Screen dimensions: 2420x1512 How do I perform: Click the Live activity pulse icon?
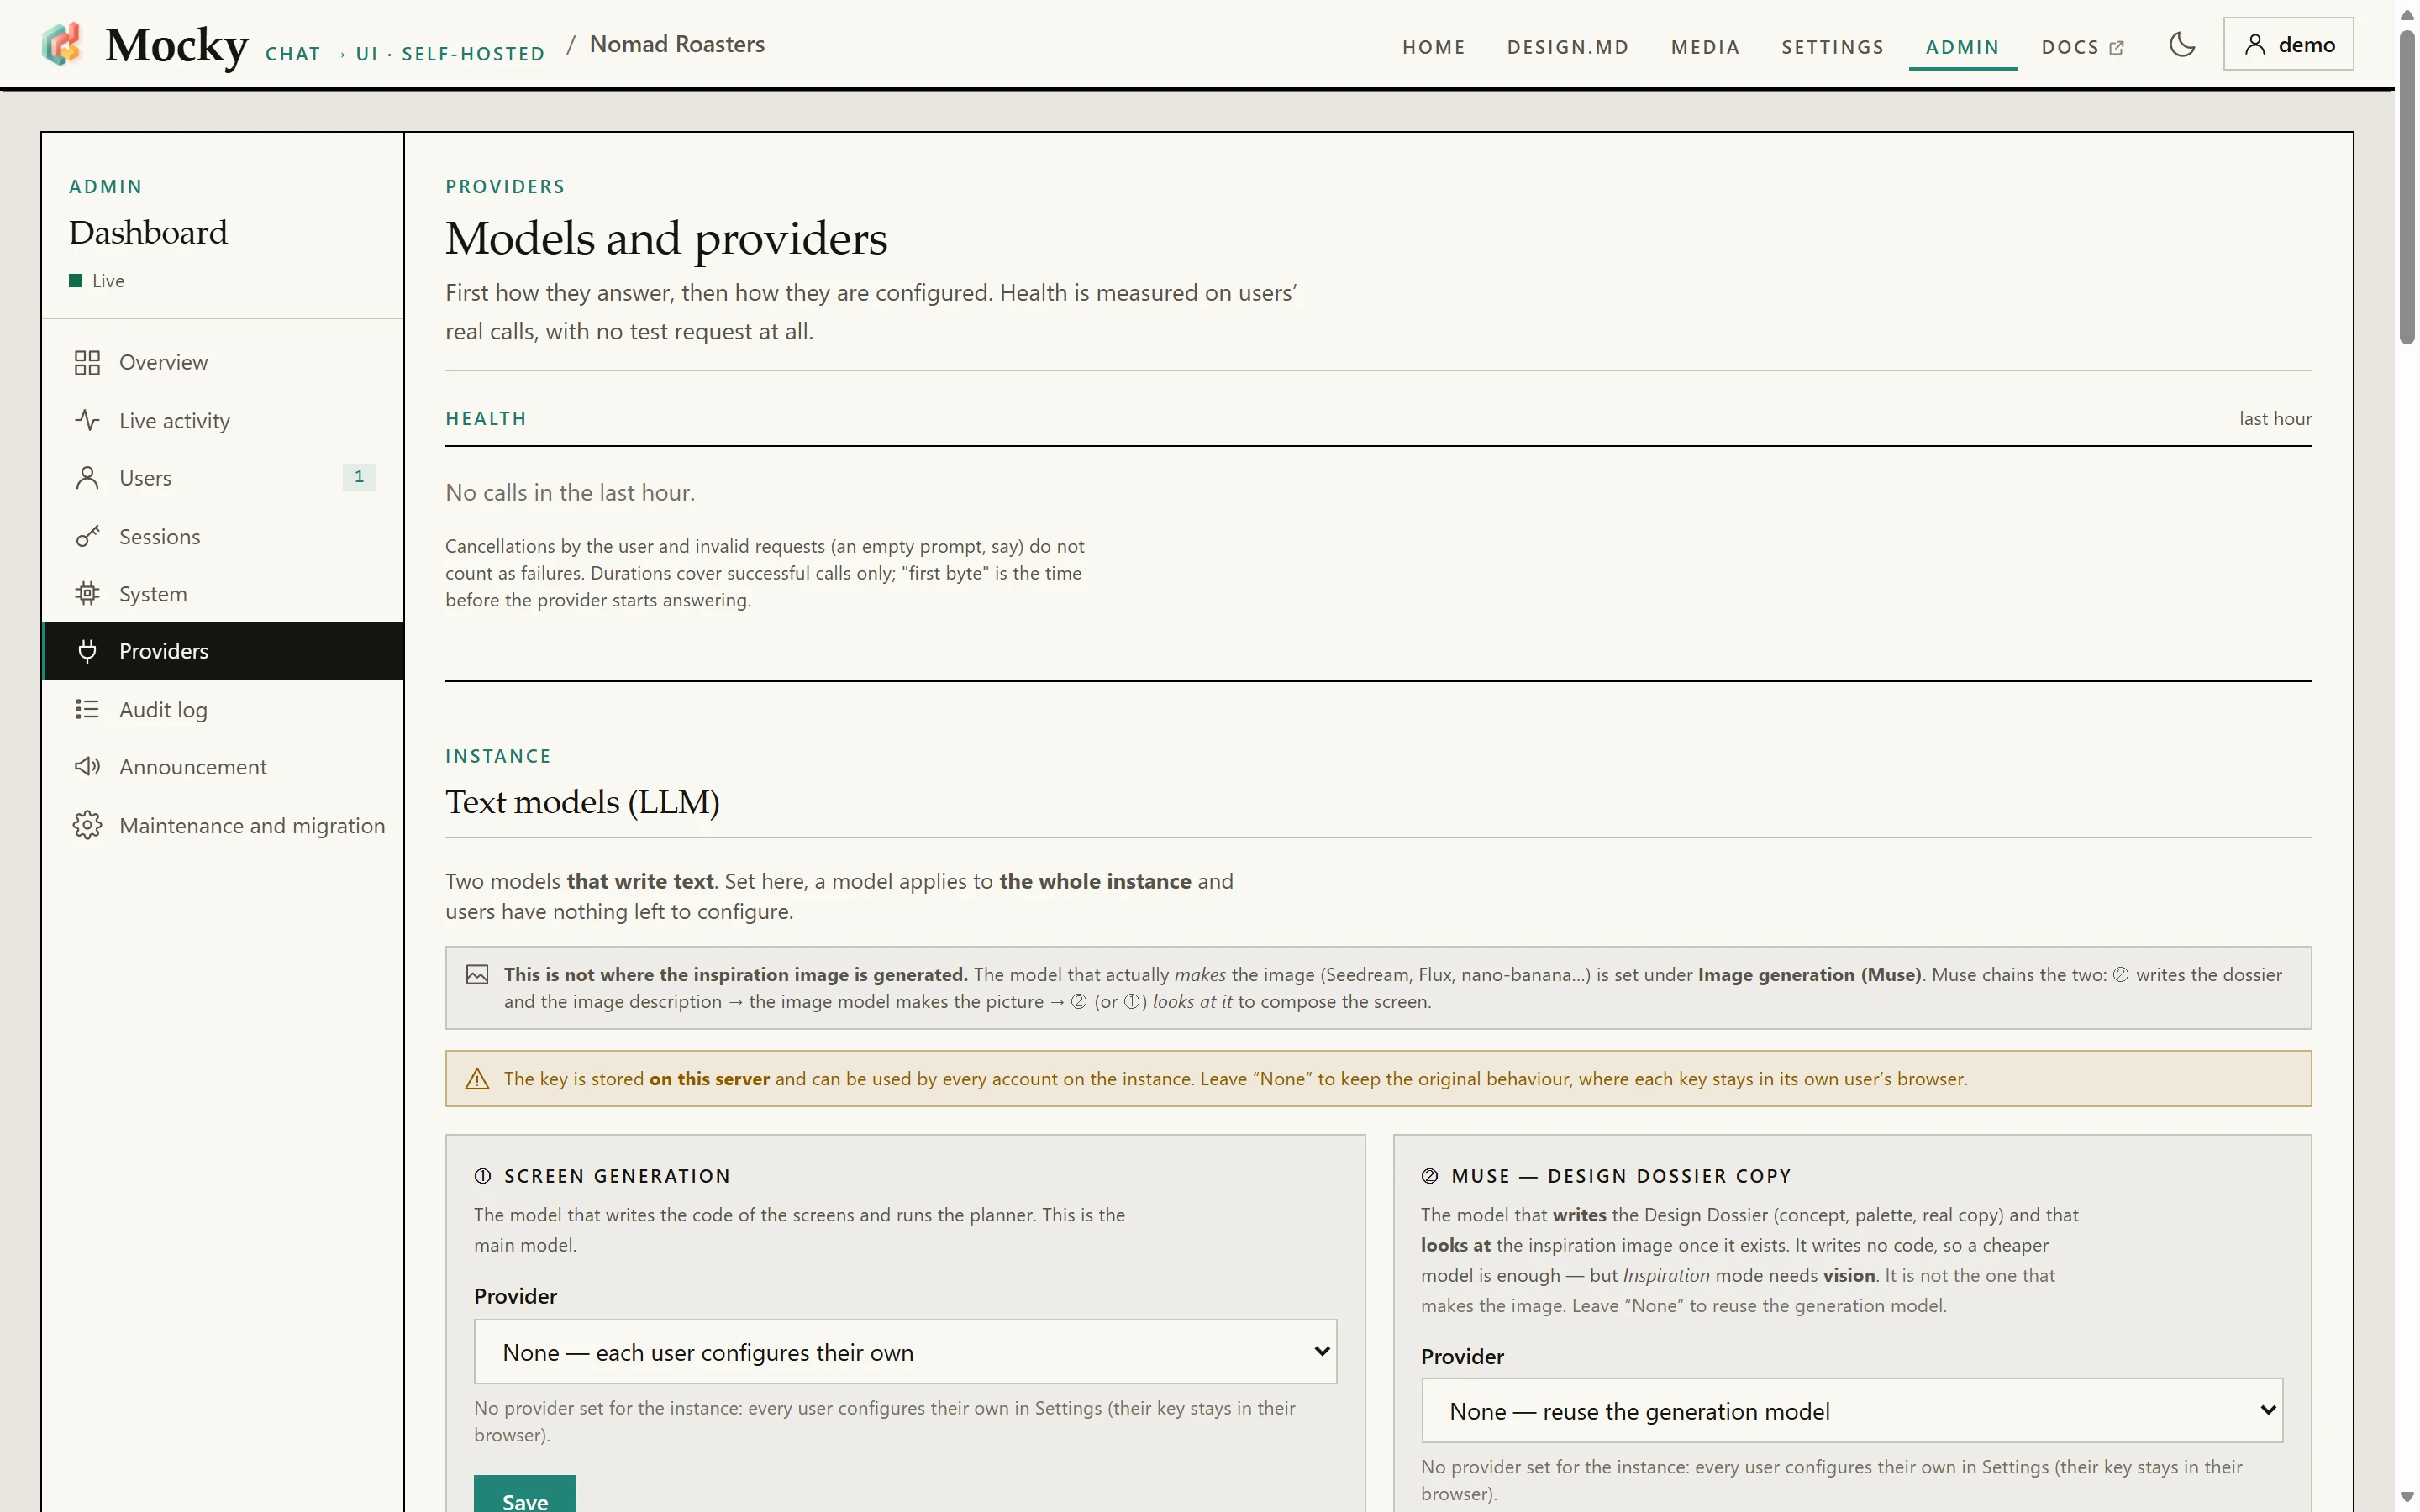87,420
